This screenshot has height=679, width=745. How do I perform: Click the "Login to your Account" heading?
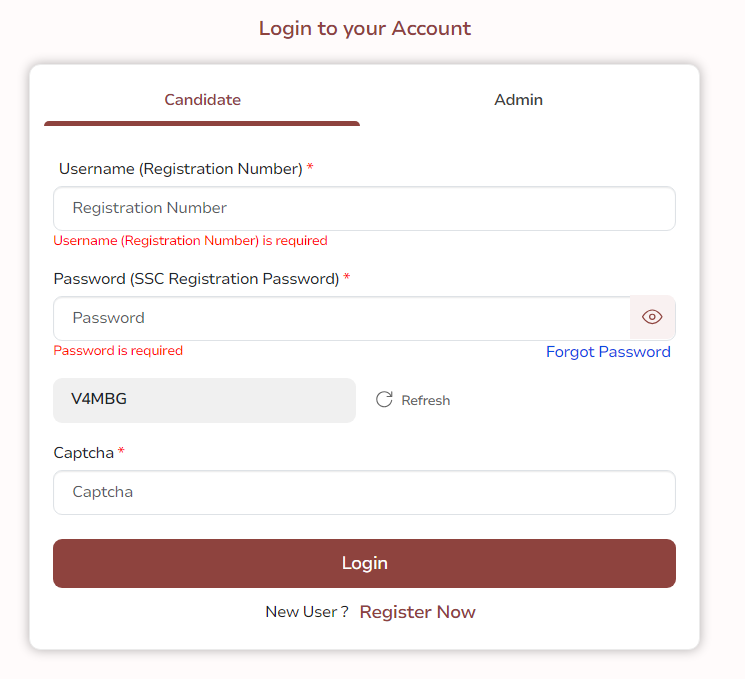tap(365, 28)
